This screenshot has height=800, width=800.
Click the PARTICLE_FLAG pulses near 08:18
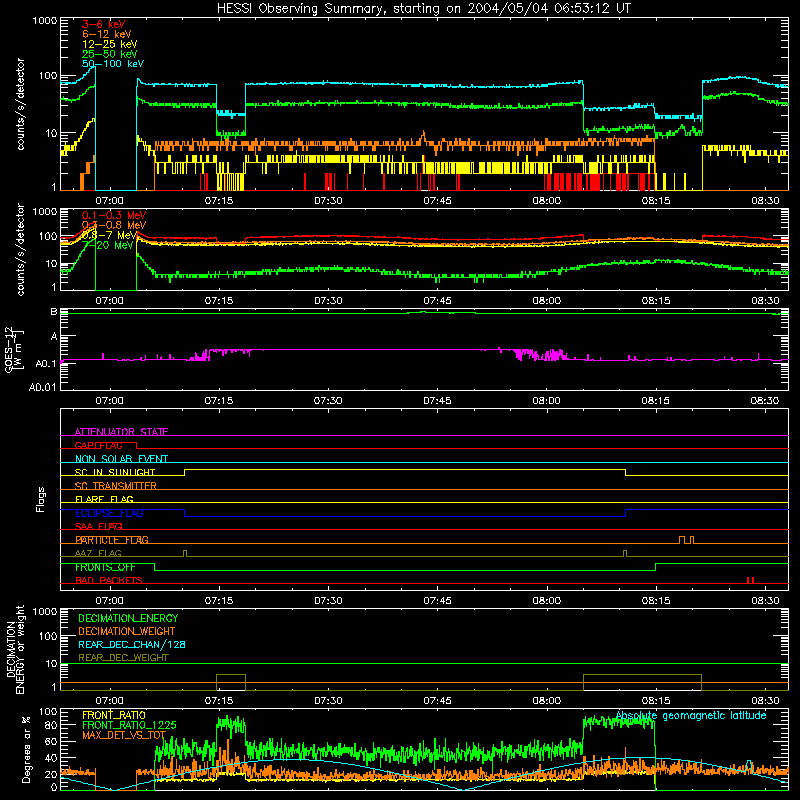(686, 540)
